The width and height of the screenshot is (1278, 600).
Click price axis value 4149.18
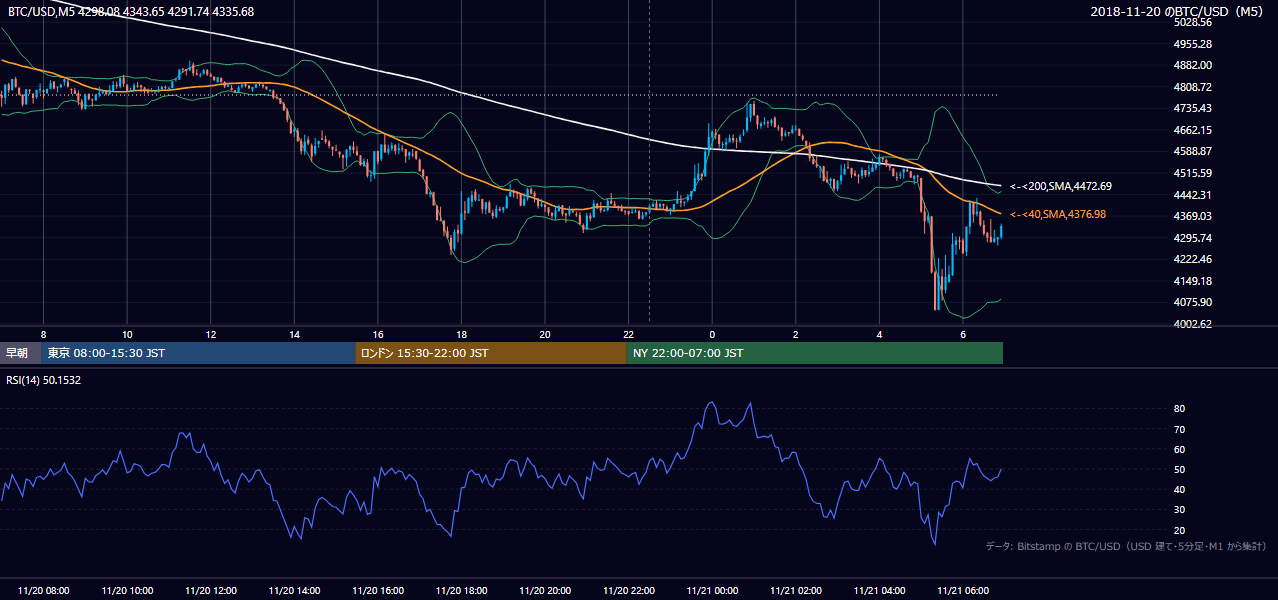[1193, 281]
